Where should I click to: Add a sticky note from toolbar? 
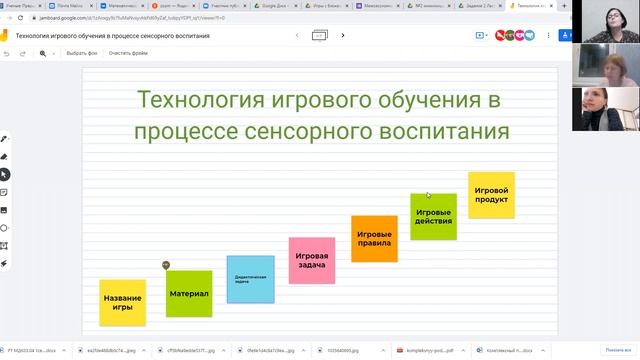click(4, 192)
